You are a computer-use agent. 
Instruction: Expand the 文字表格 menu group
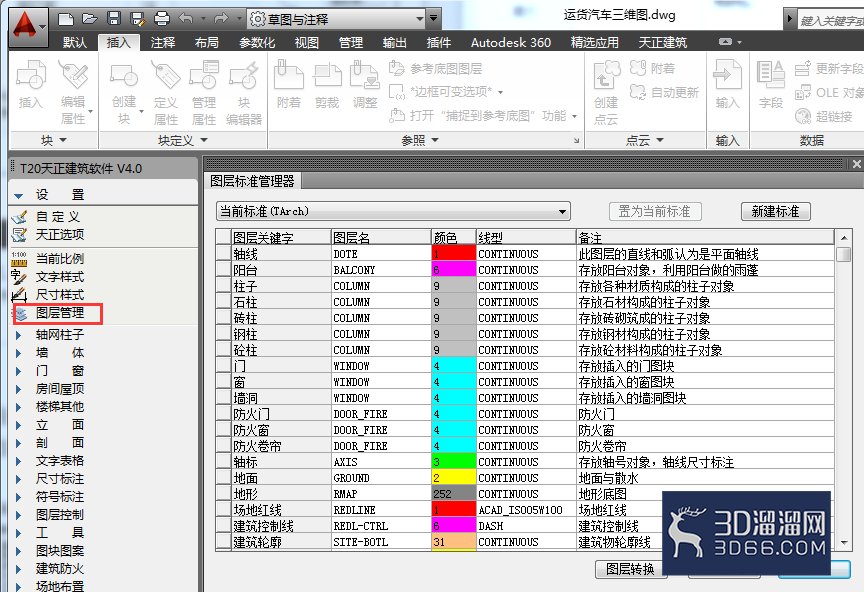(19, 461)
